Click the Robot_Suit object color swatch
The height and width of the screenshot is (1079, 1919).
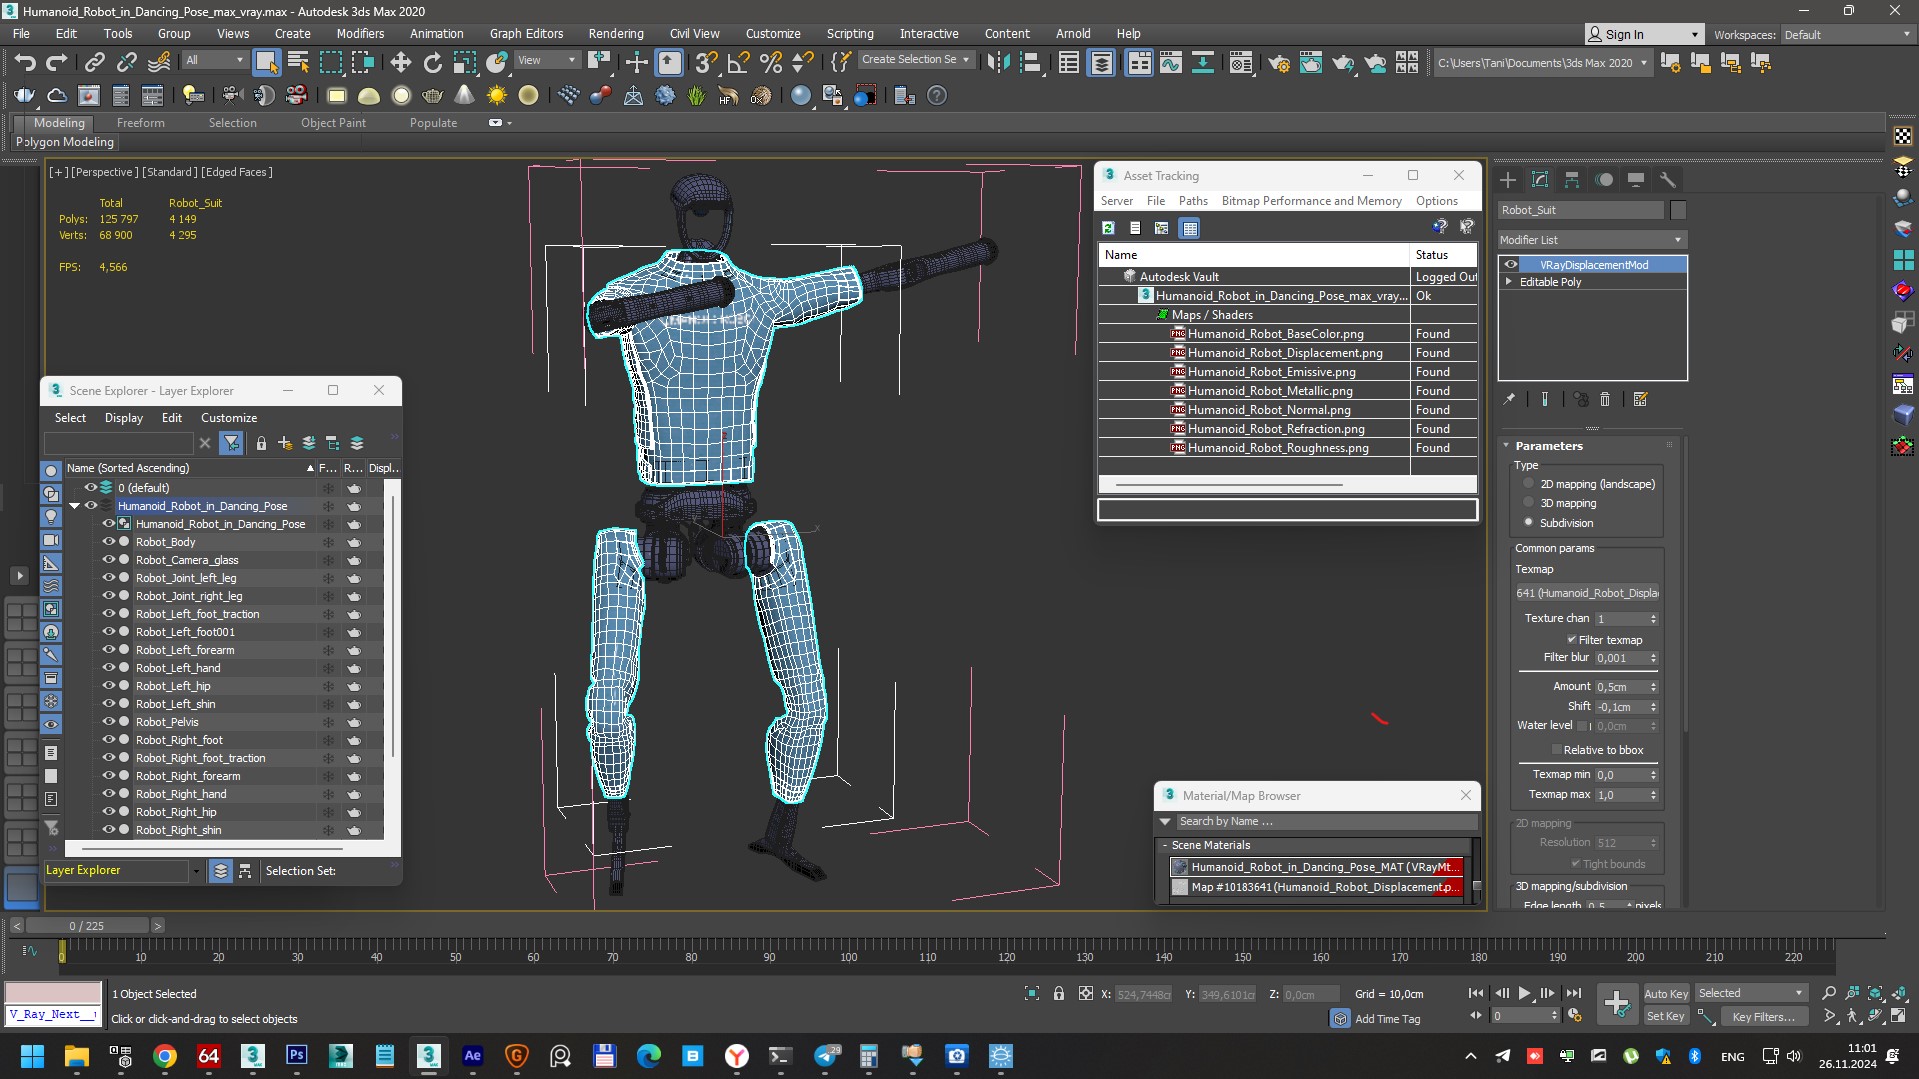pyautogui.click(x=1678, y=210)
